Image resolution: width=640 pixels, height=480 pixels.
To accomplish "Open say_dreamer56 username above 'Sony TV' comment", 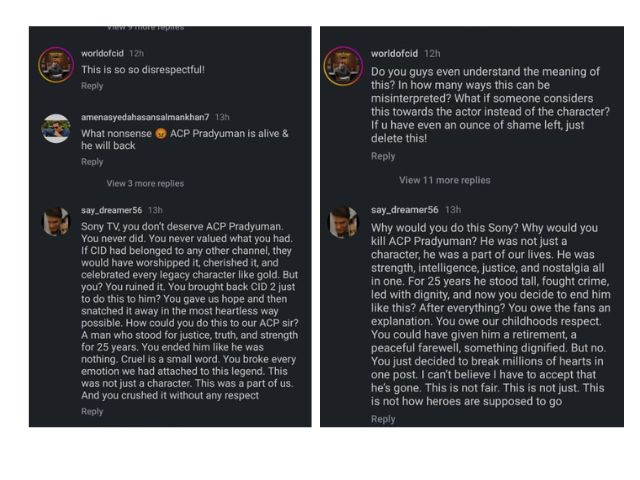I will 111,210.
